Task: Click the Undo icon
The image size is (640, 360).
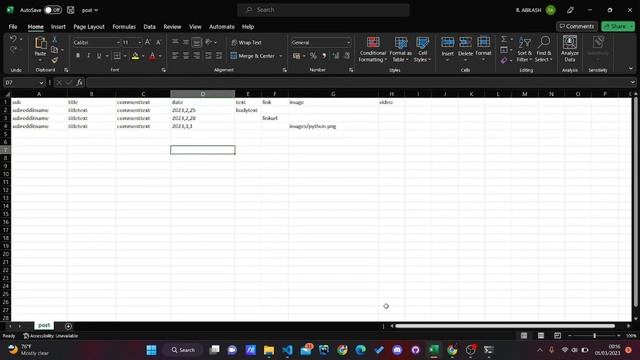Action: tap(13, 39)
